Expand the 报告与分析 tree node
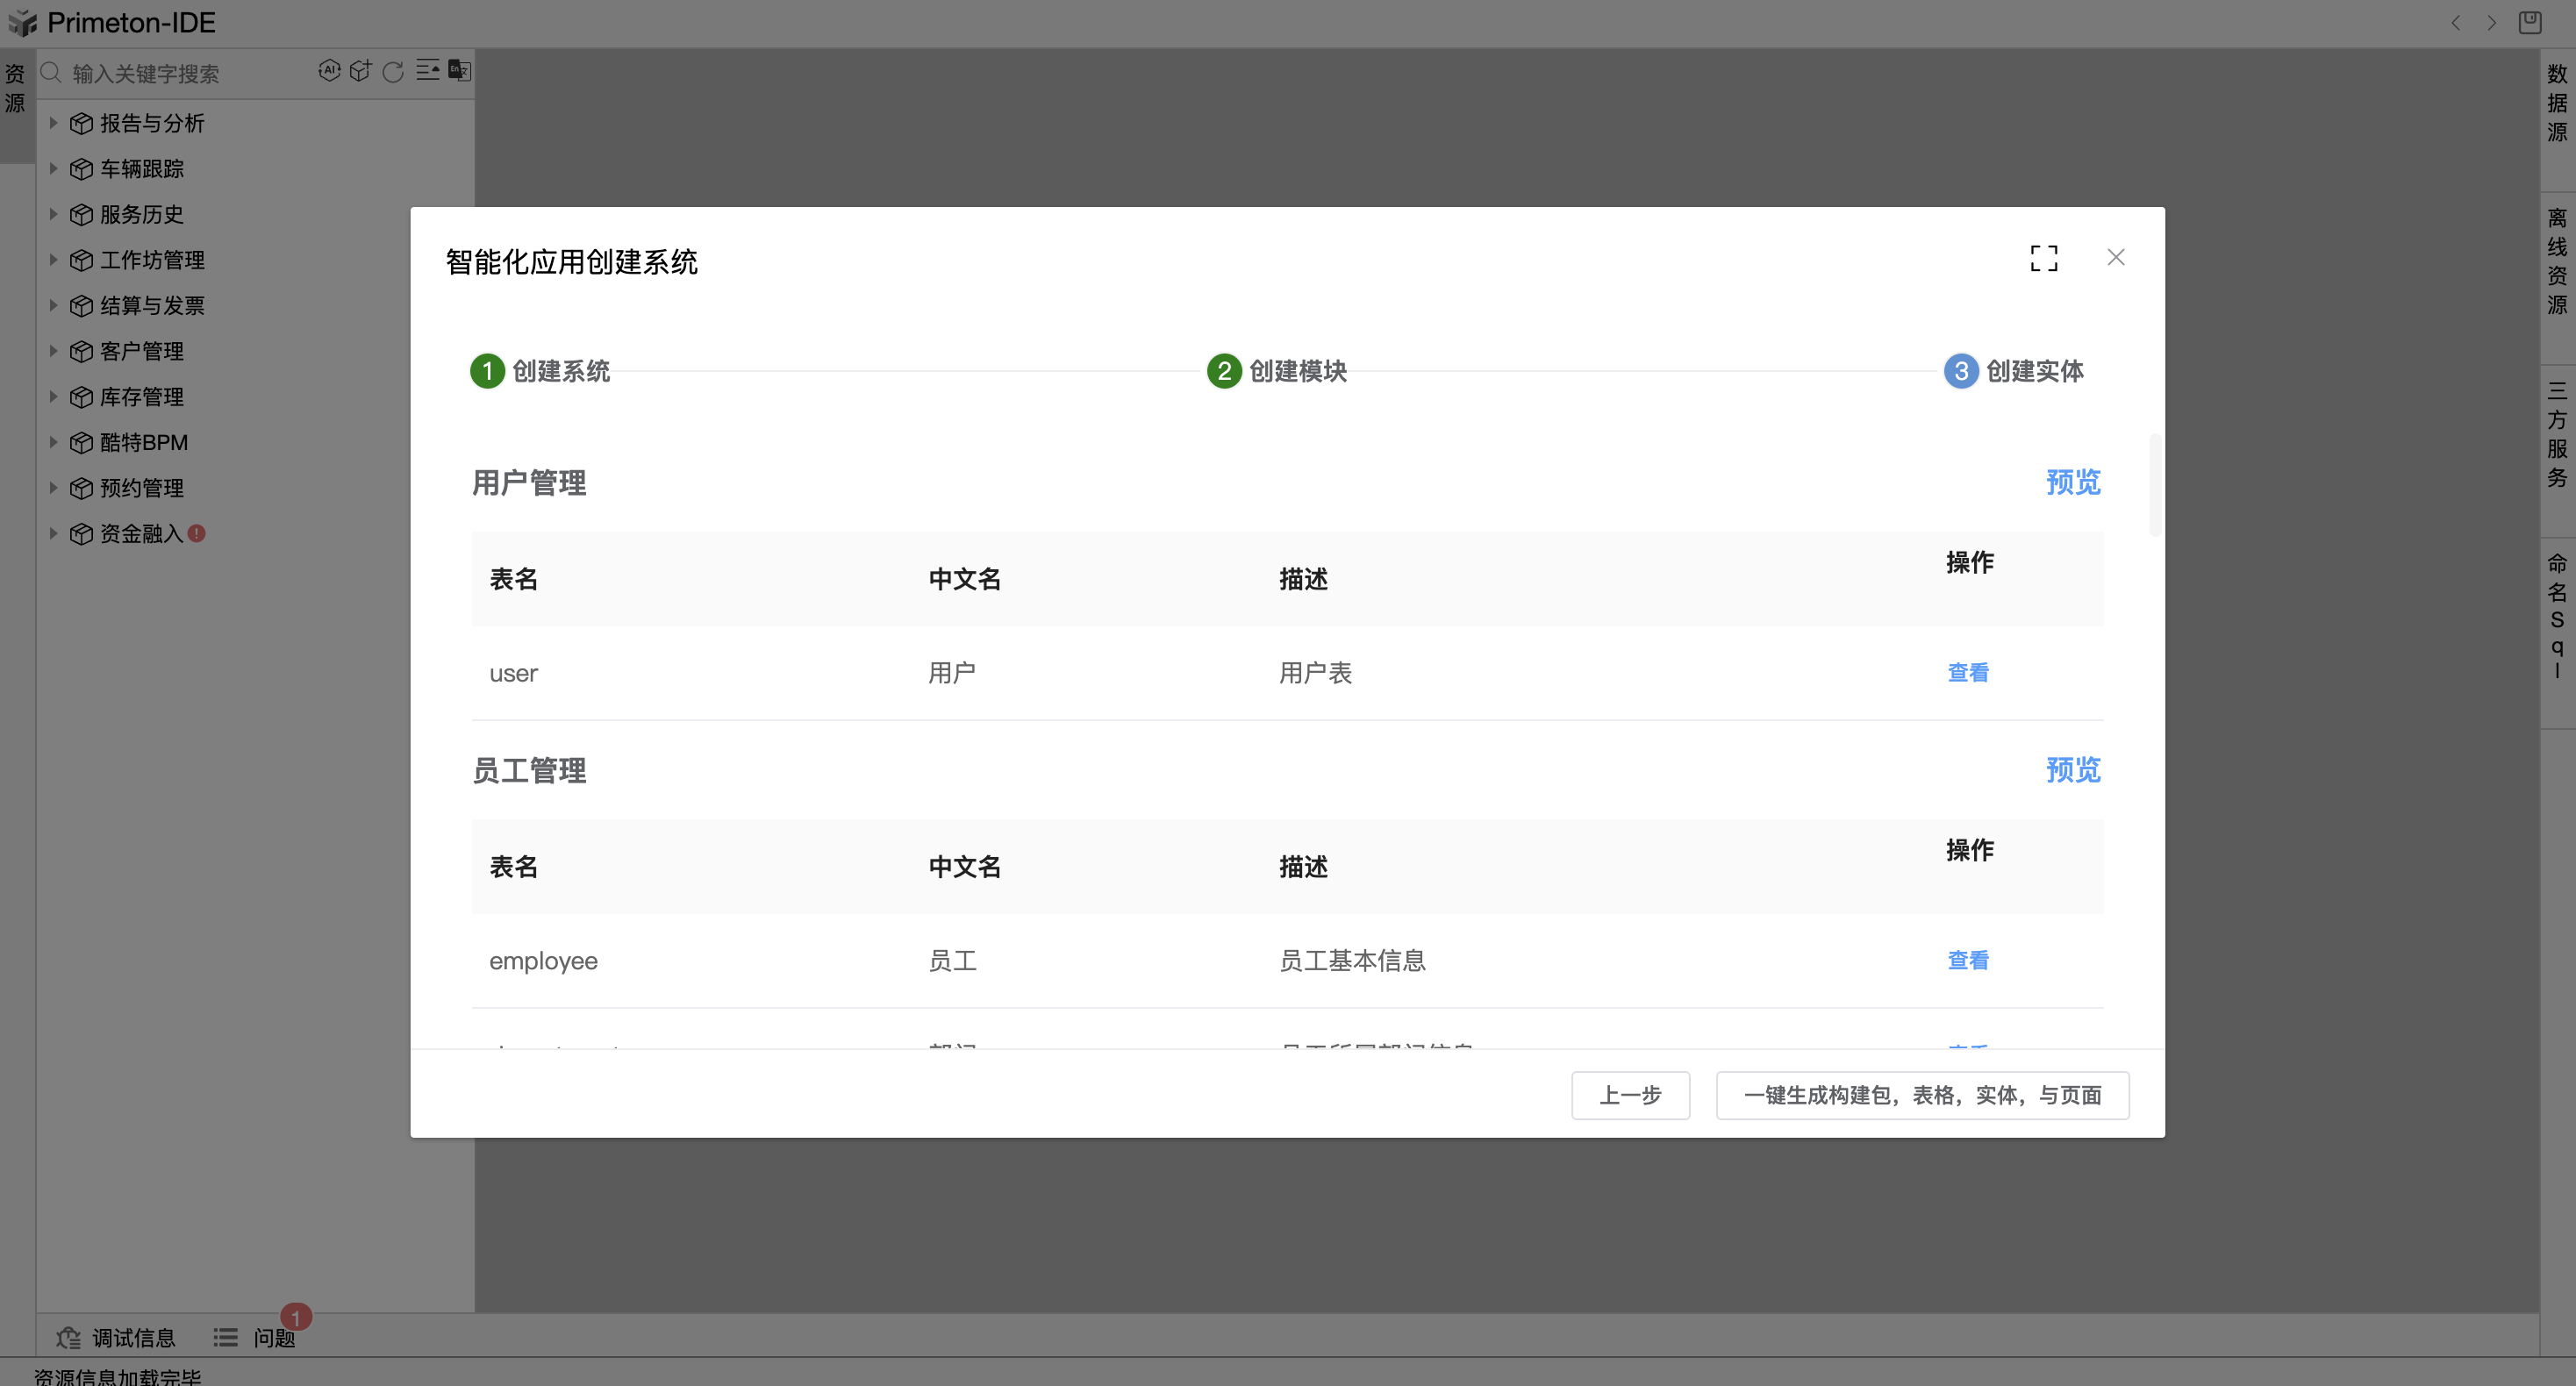The image size is (2576, 1386). tap(54, 123)
